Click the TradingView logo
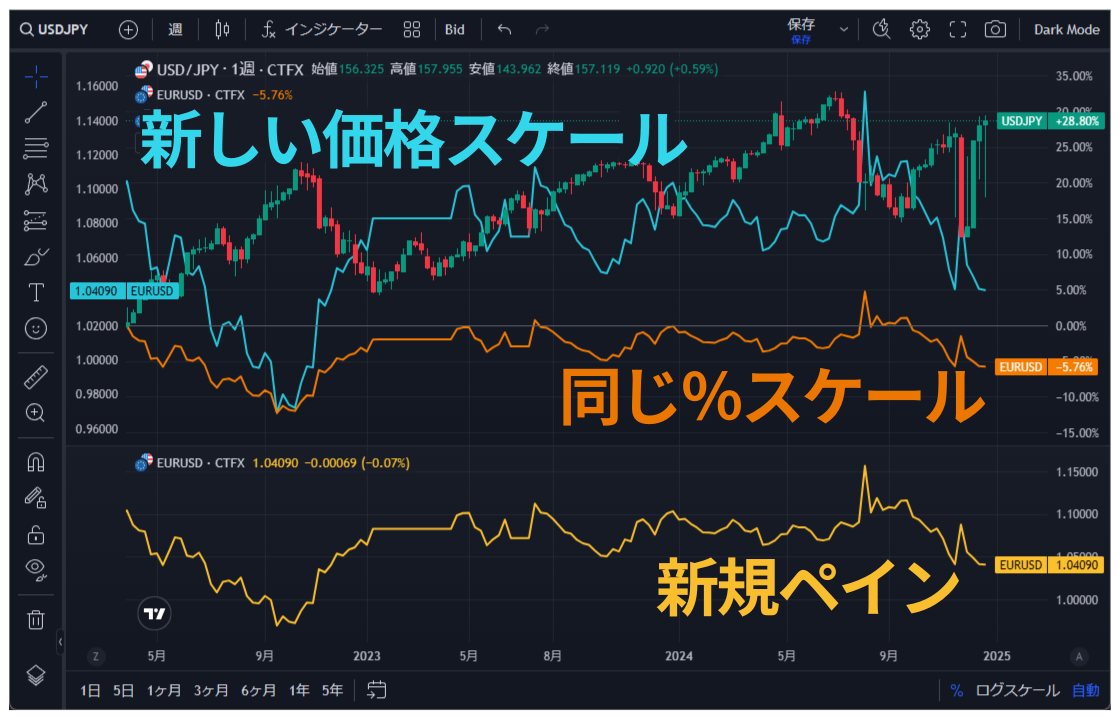This screenshot has height=720, width=1120. [x=154, y=614]
